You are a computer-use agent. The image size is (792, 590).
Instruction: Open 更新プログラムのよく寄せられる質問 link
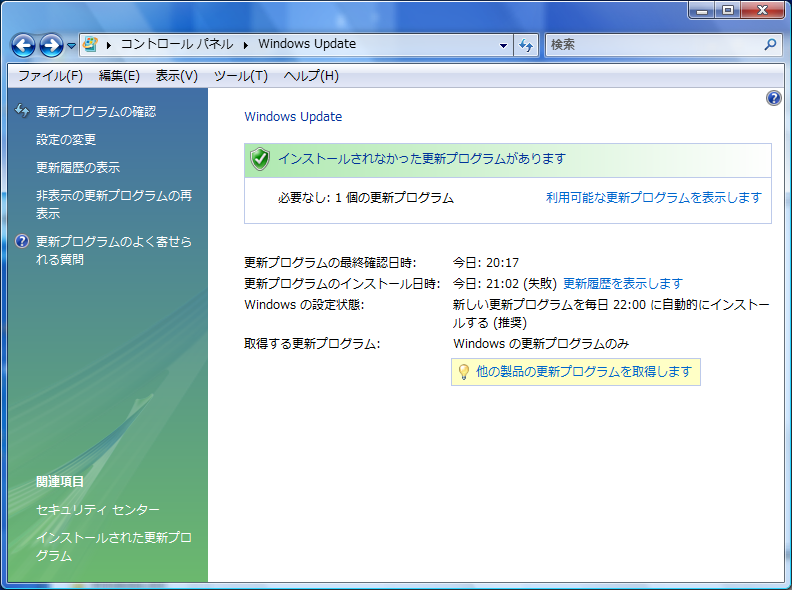tap(114, 251)
